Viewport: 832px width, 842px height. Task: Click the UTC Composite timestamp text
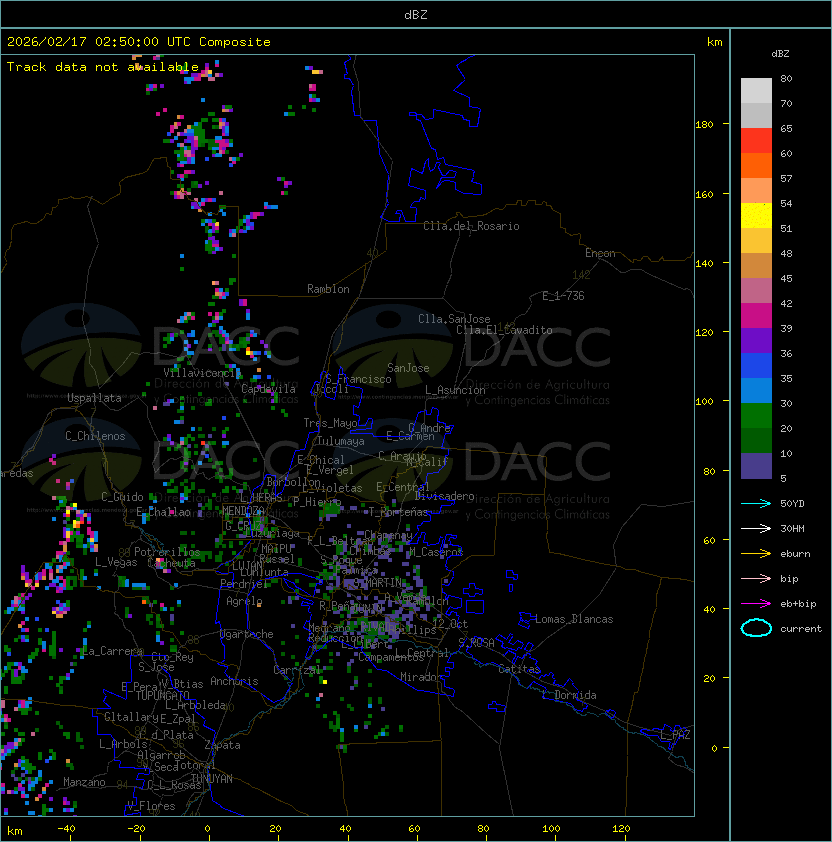pyautogui.click(x=139, y=42)
